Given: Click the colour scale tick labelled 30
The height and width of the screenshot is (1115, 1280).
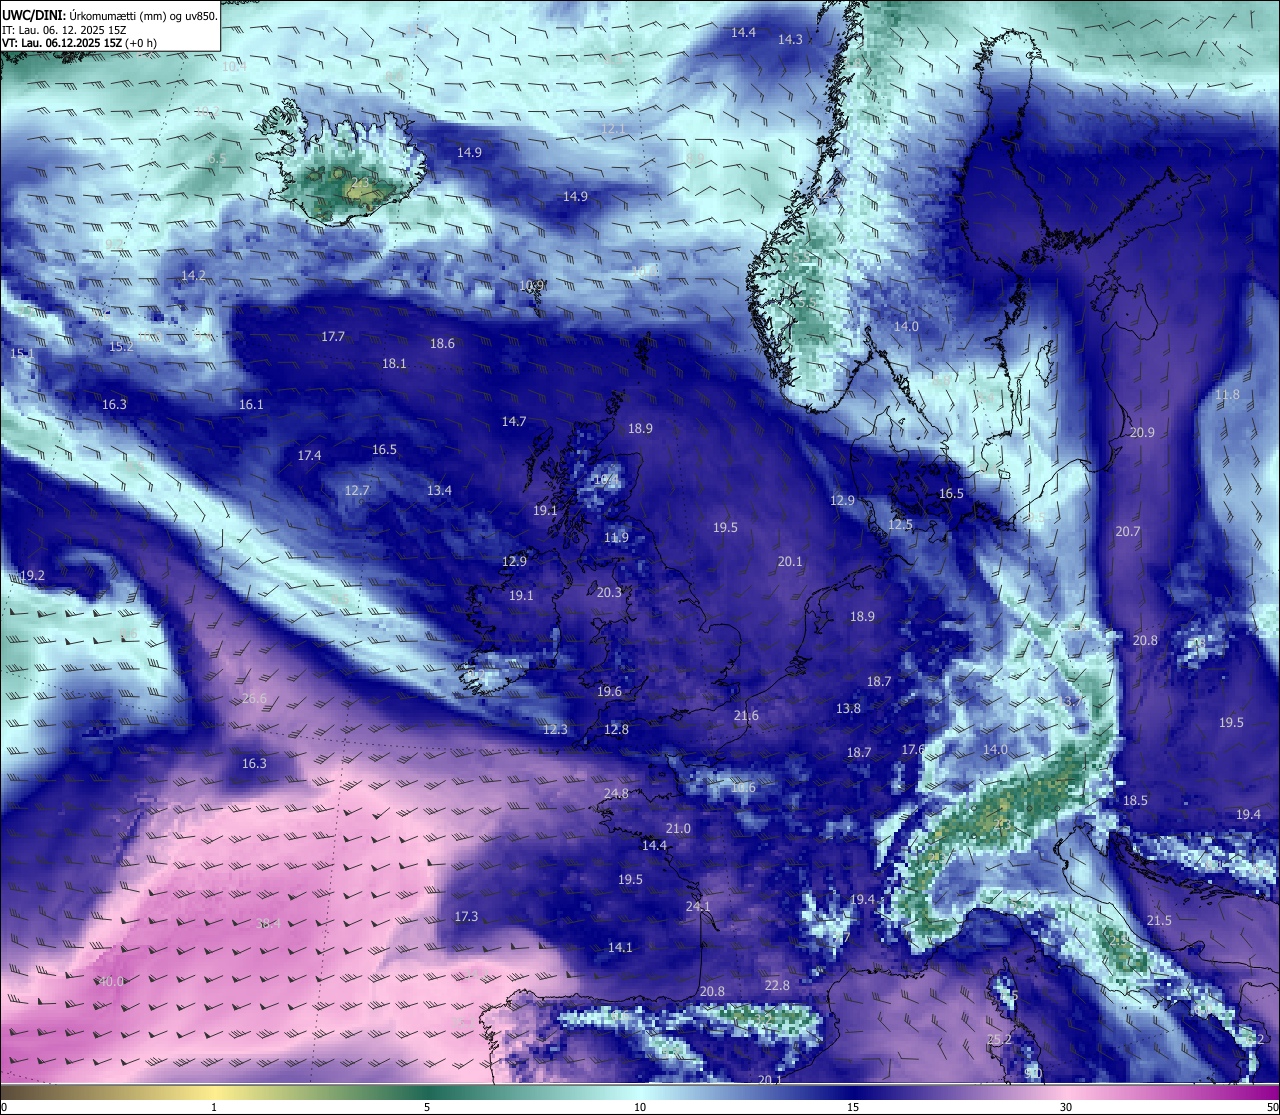Looking at the screenshot, I should pyautogui.click(x=1066, y=1107).
